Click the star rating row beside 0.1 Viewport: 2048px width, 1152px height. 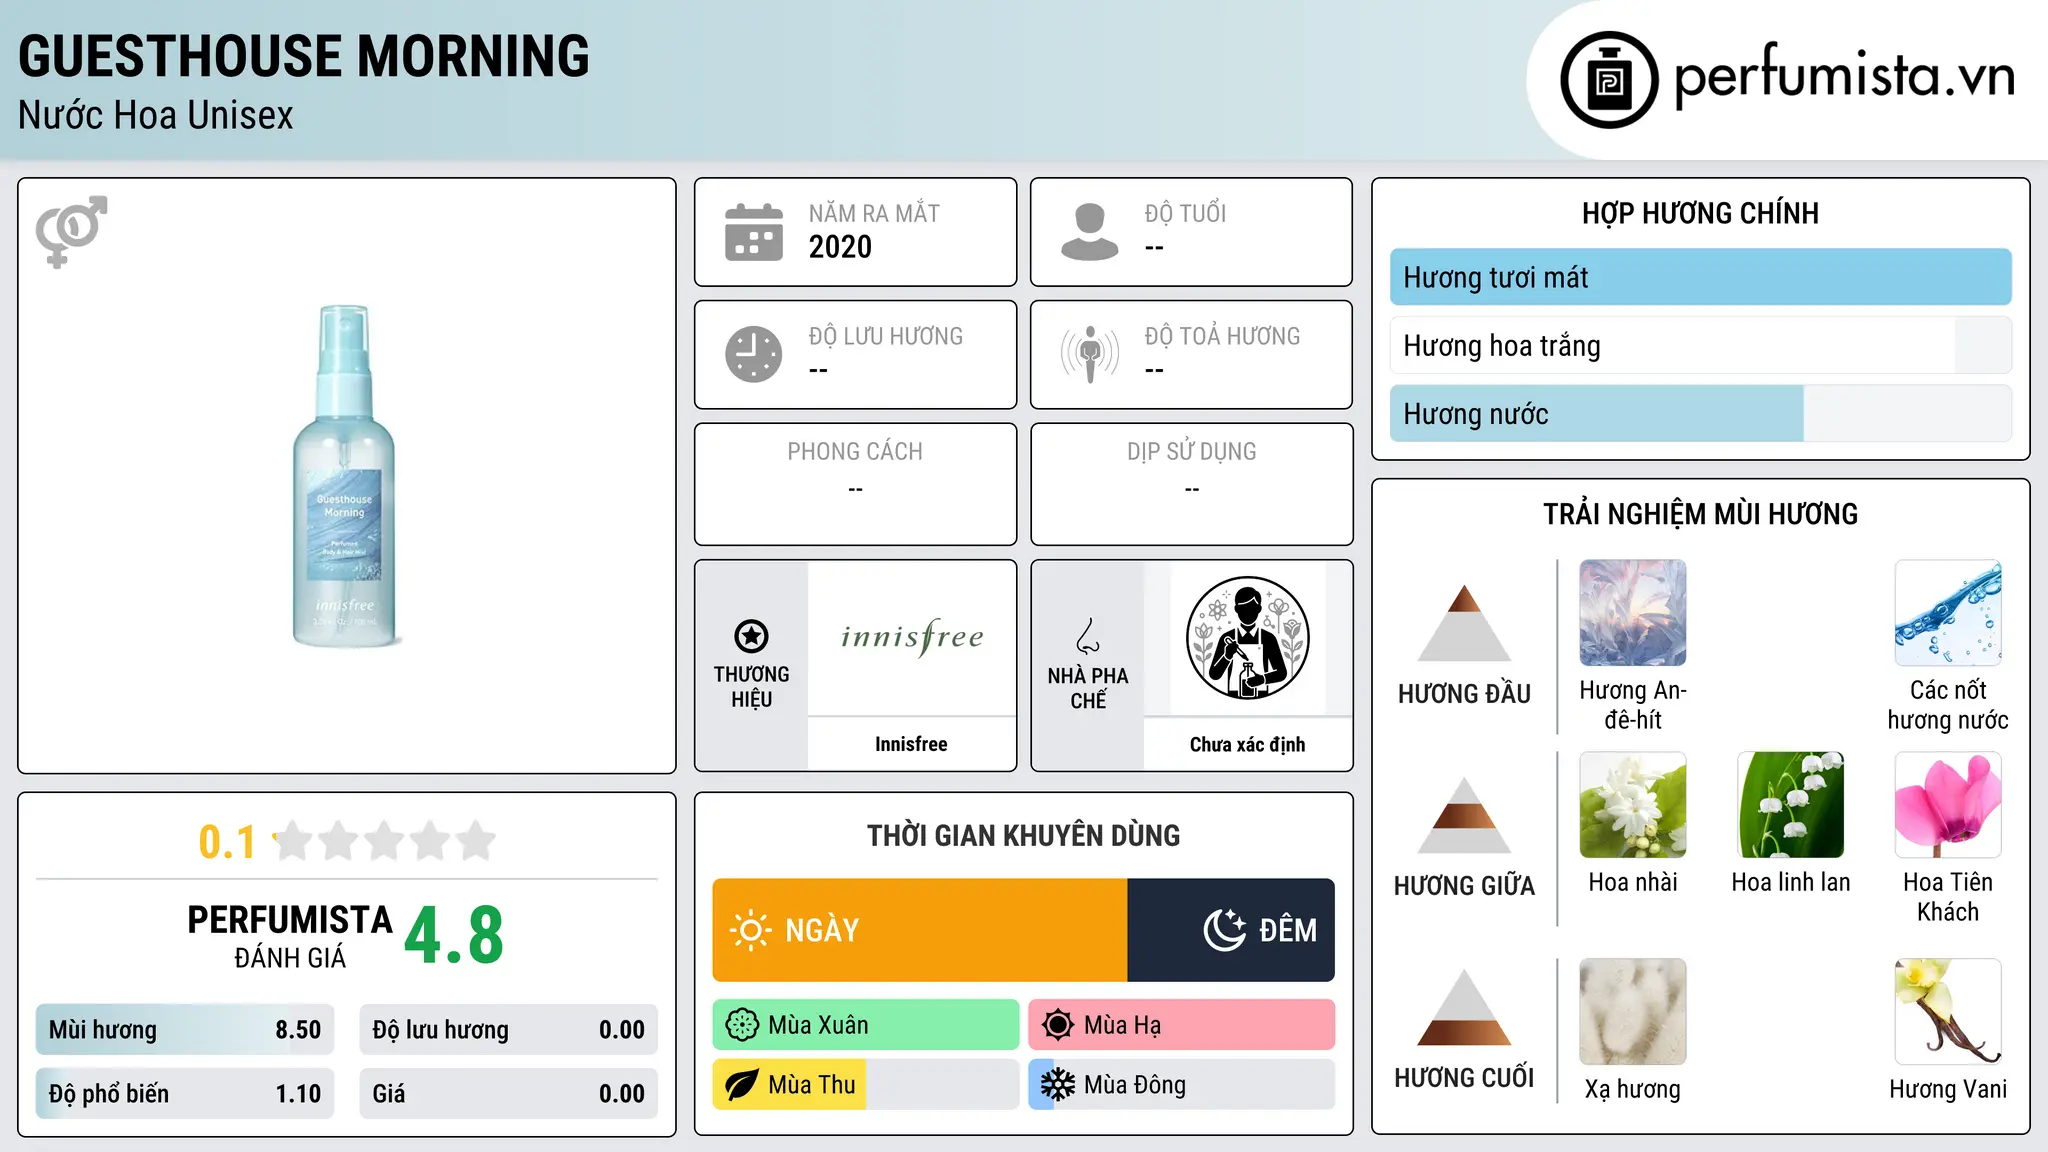pyautogui.click(x=385, y=841)
